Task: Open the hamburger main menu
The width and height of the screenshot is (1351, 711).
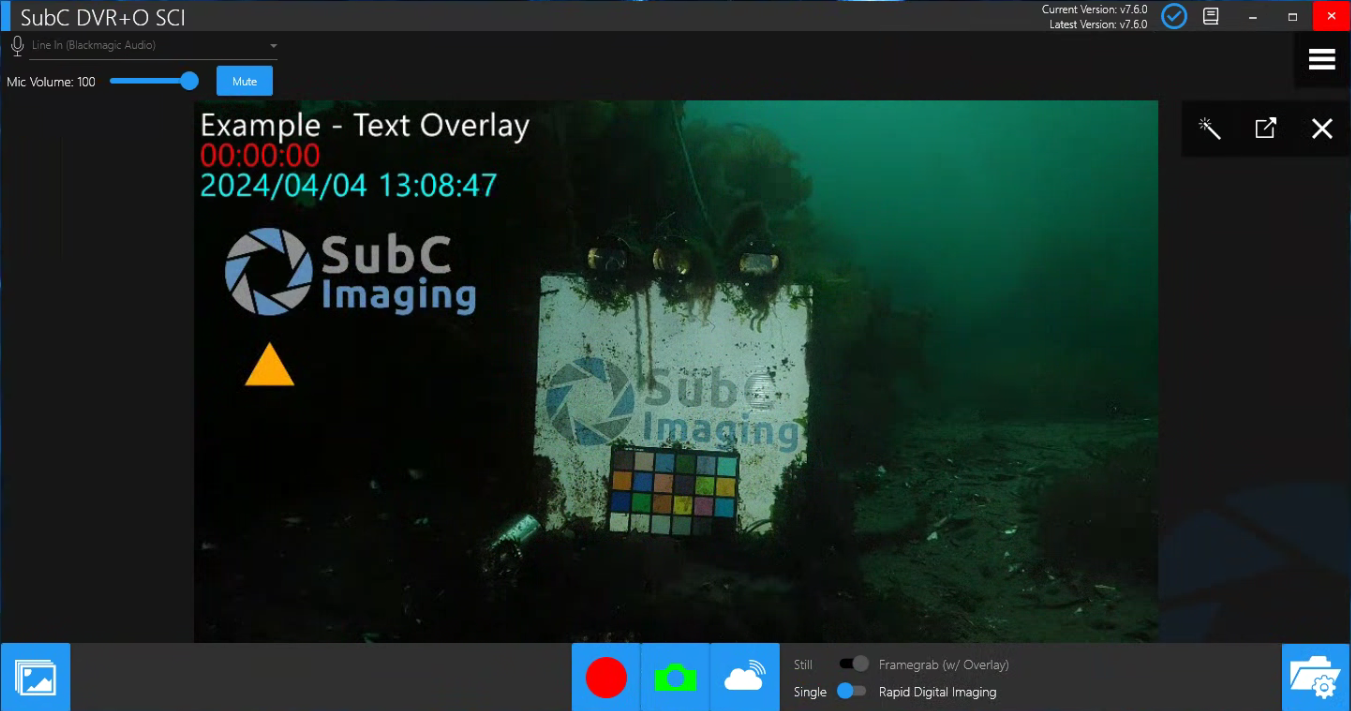Action: (1322, 60)
